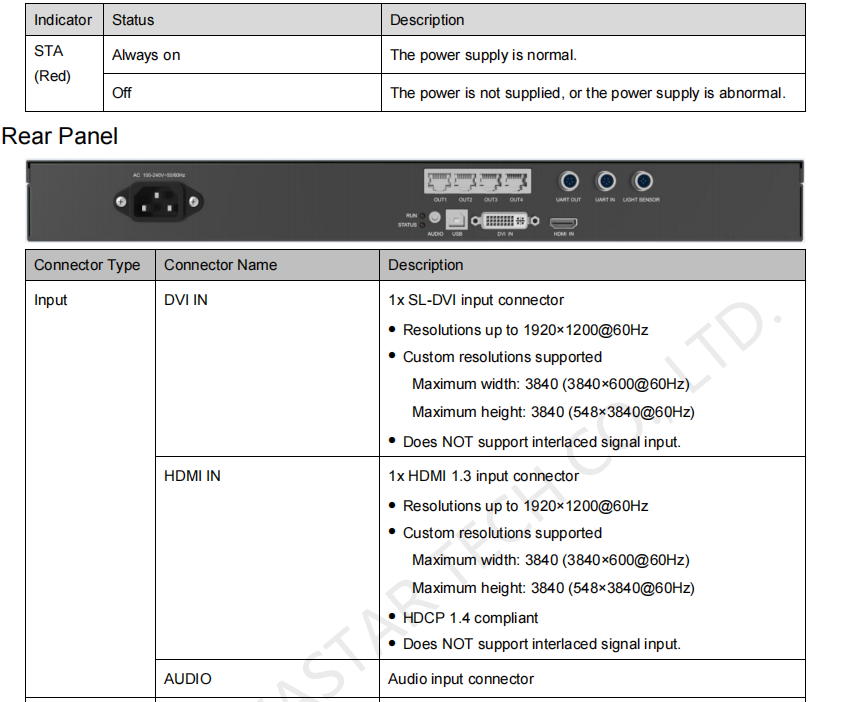Click the DVI IN connector name cell

pos(186,300)
